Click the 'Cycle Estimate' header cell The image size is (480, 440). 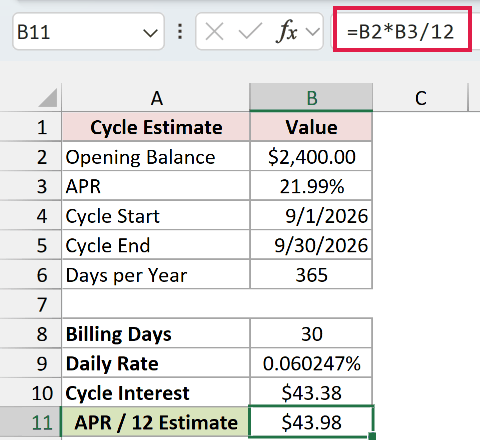click(x=156, y=127)
